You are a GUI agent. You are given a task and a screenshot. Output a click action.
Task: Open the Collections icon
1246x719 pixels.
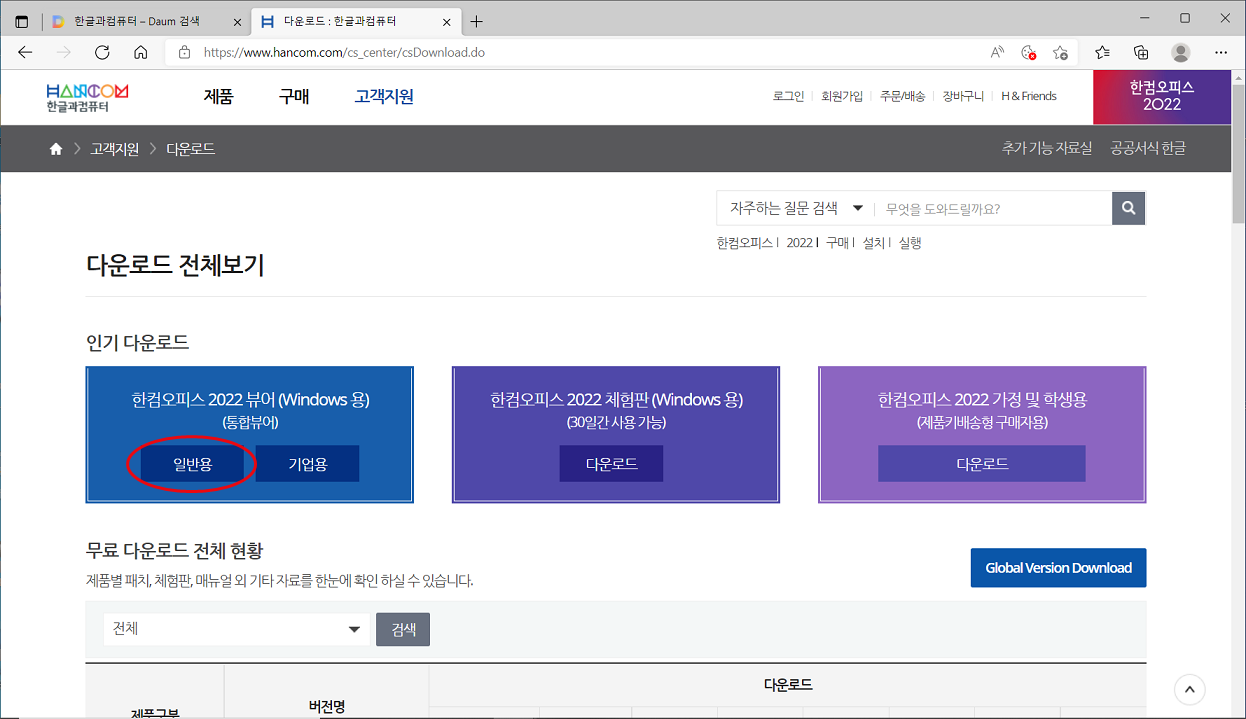pyautogui.click(x=1141, y=52)
